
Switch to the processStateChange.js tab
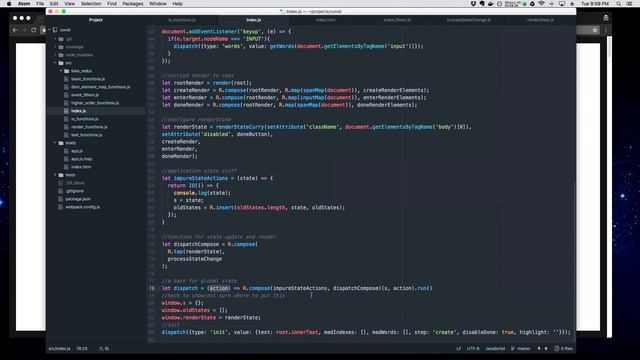[469, 20]
